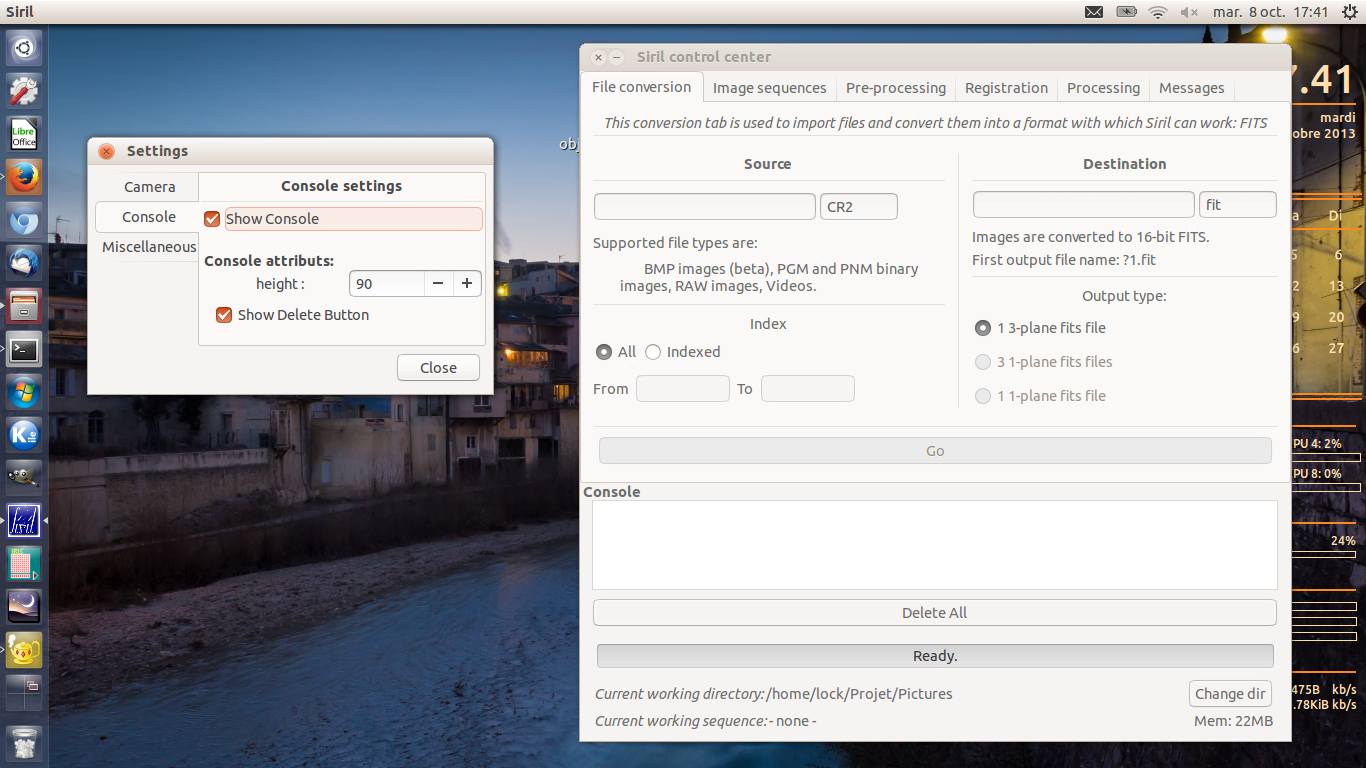Go to the Pre-processing tab
This screenshot has height=768, width=1366.
(896, 88)
